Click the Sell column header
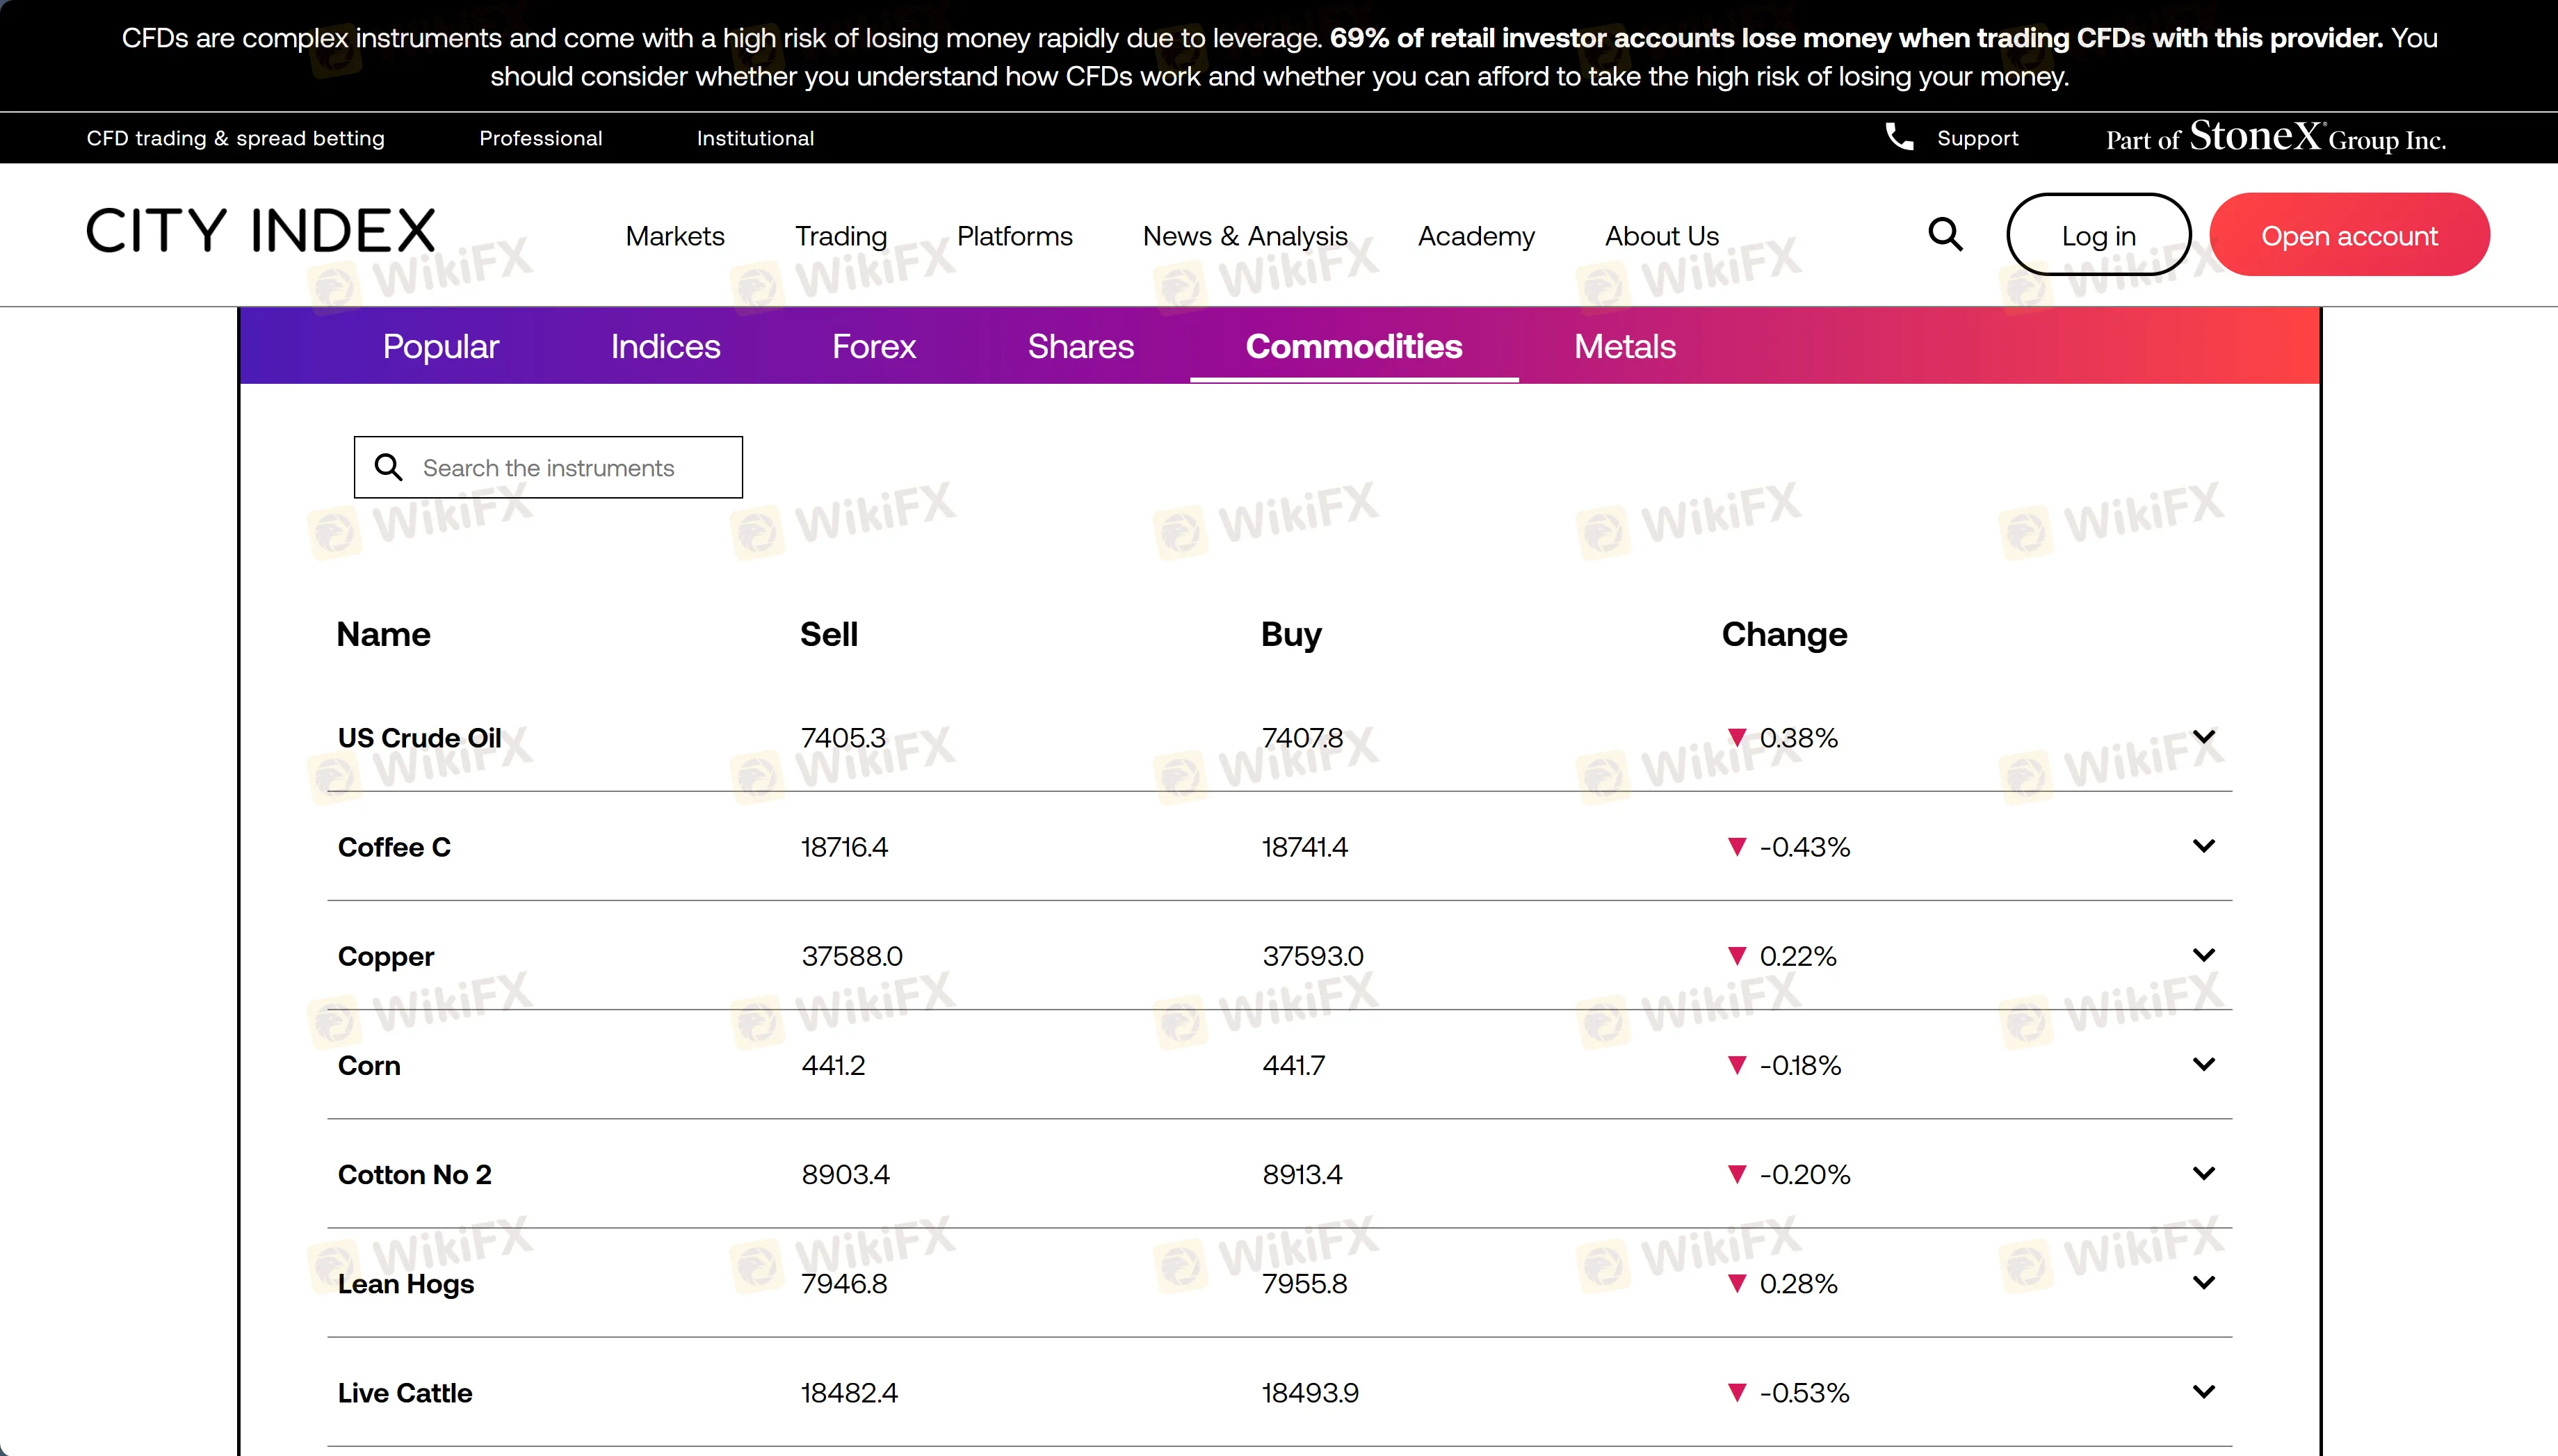2558x1456 pixels. [x=828, y=634]
